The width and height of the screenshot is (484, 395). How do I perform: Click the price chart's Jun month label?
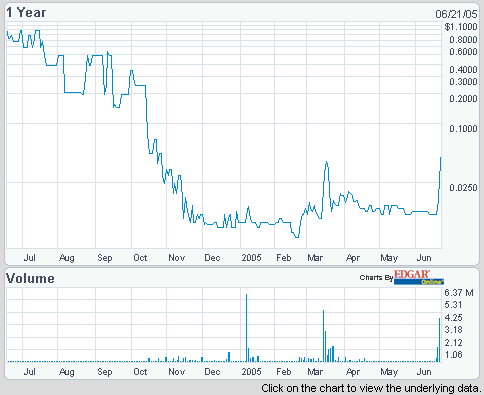point(424,258)
